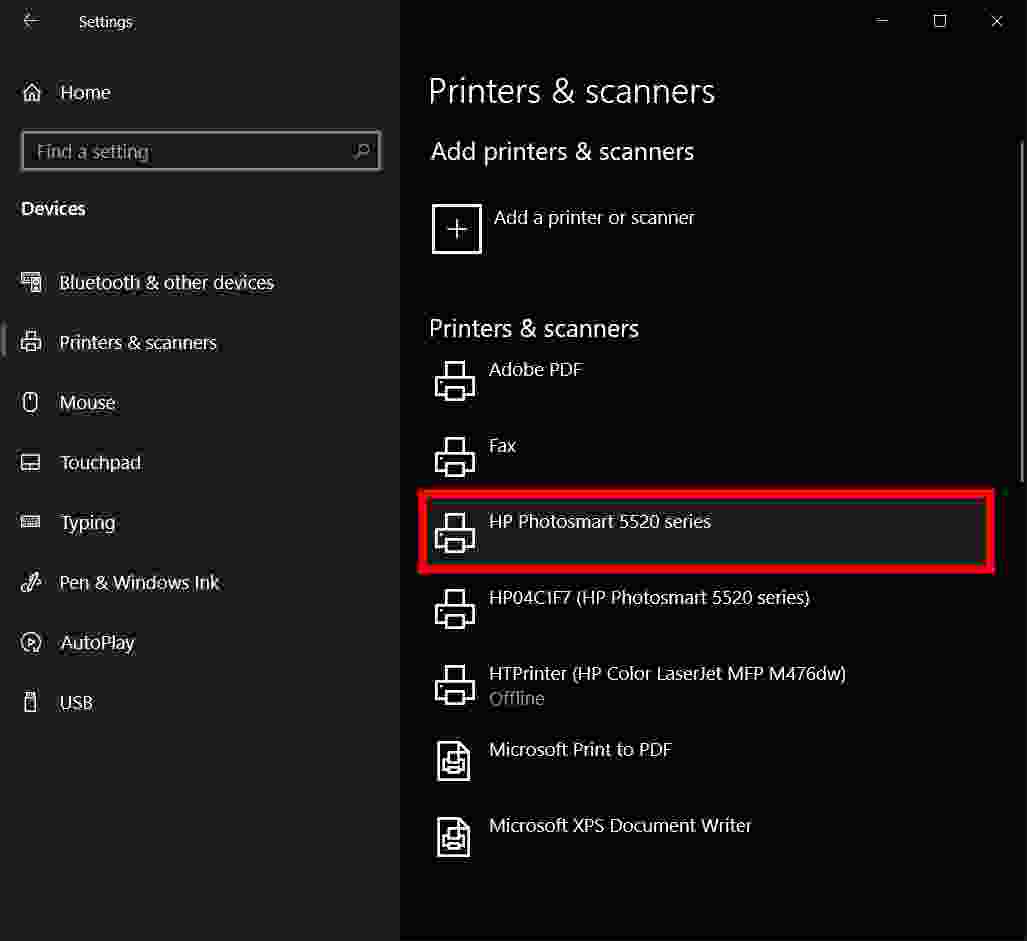
Task: Click the Touchpad sidebar icon
Action: [30, 462]
